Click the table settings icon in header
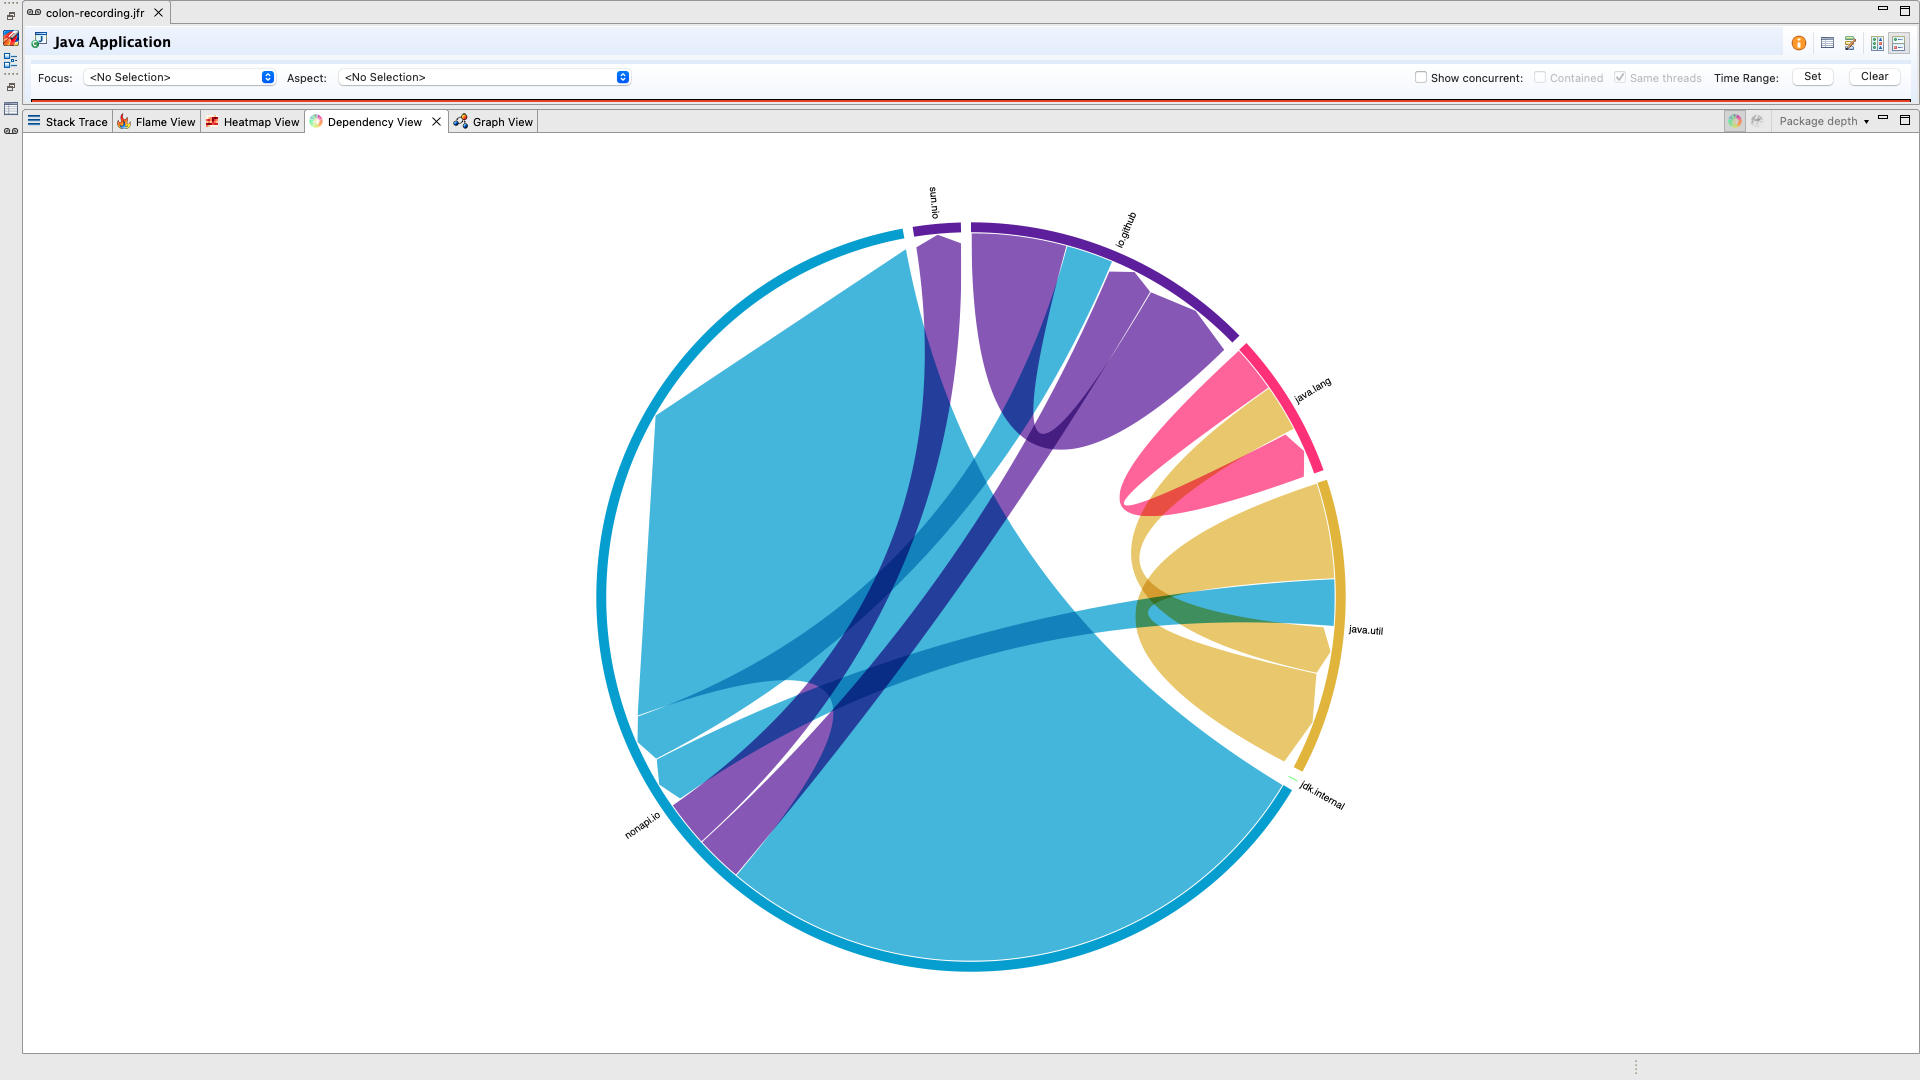This screenshot has width=1920, height=1080. [1827, 43]
